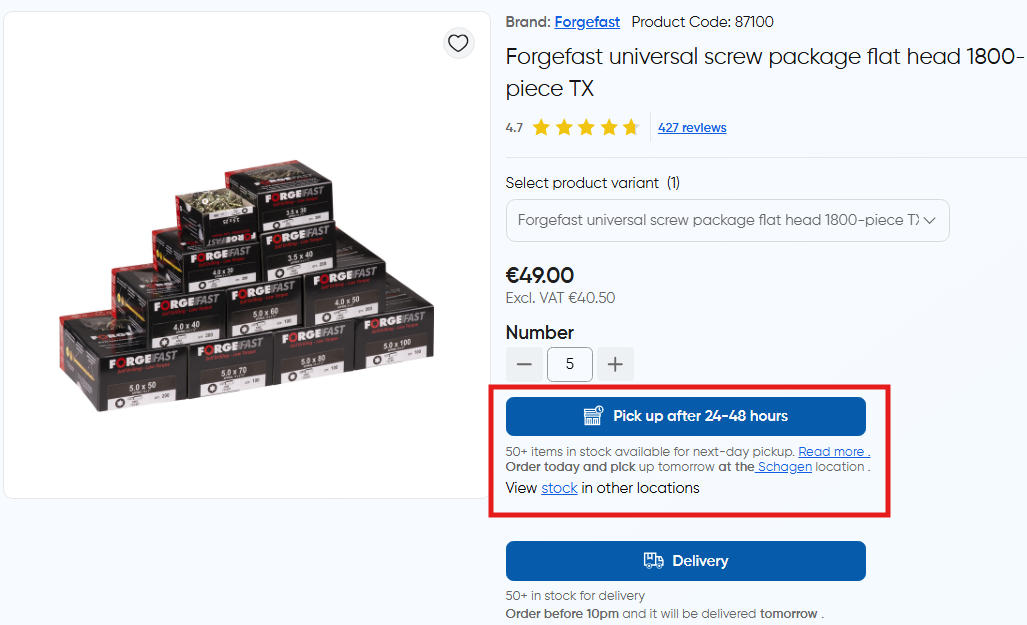The width and height of the screenshot is (1027, 625).
Task: View stock in other locations link
Action: coord(559,488)
